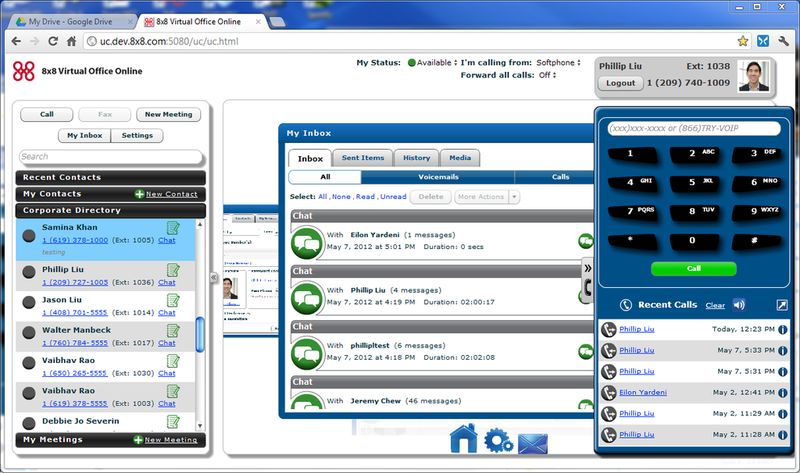Viewport: 800px width, 473px height.
Task: Click chat bubble icon for phillipltest chat
Action: point(307,353)
